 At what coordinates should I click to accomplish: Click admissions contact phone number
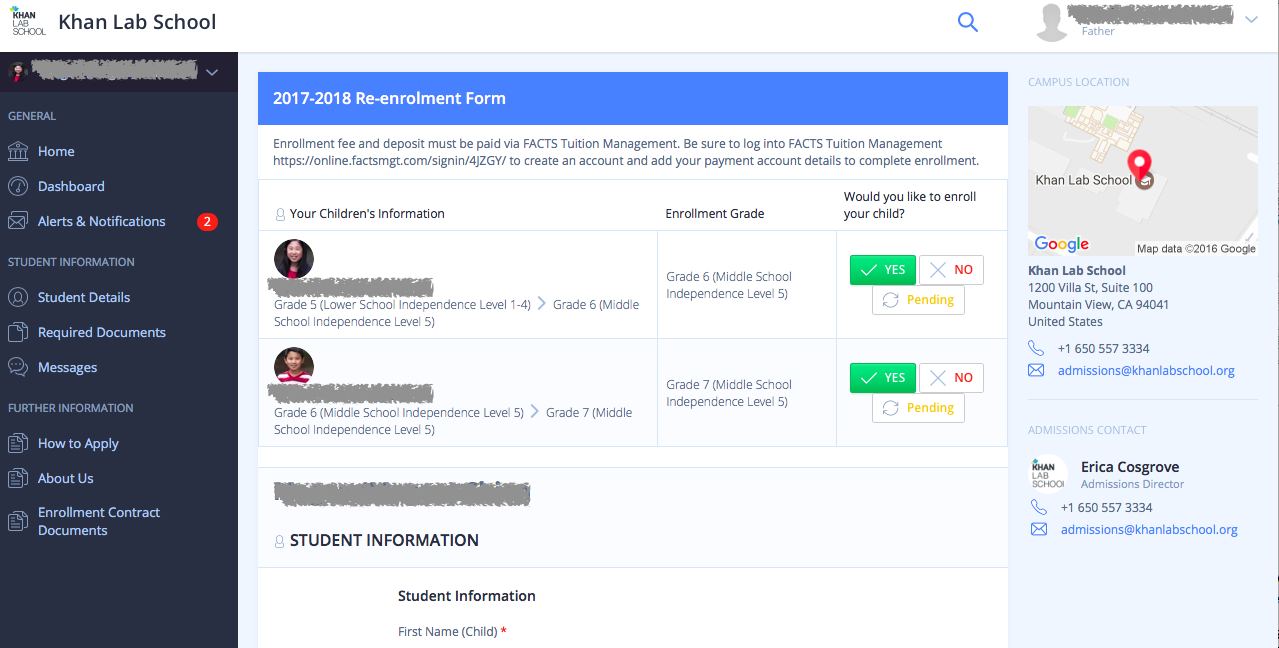point(1107,508)
